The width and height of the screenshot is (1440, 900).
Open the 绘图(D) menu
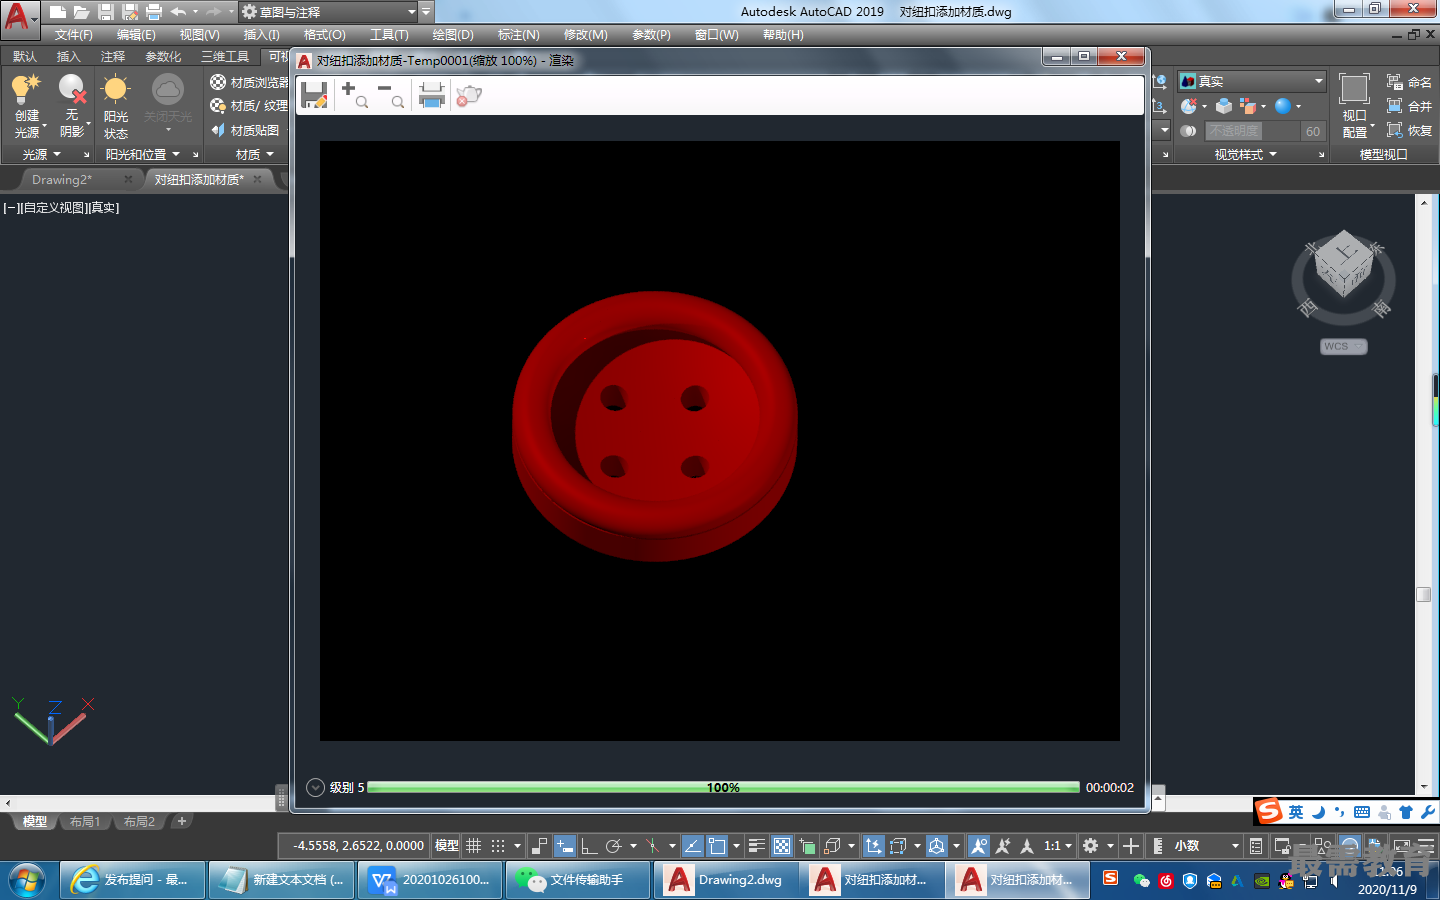pos(453,34)
